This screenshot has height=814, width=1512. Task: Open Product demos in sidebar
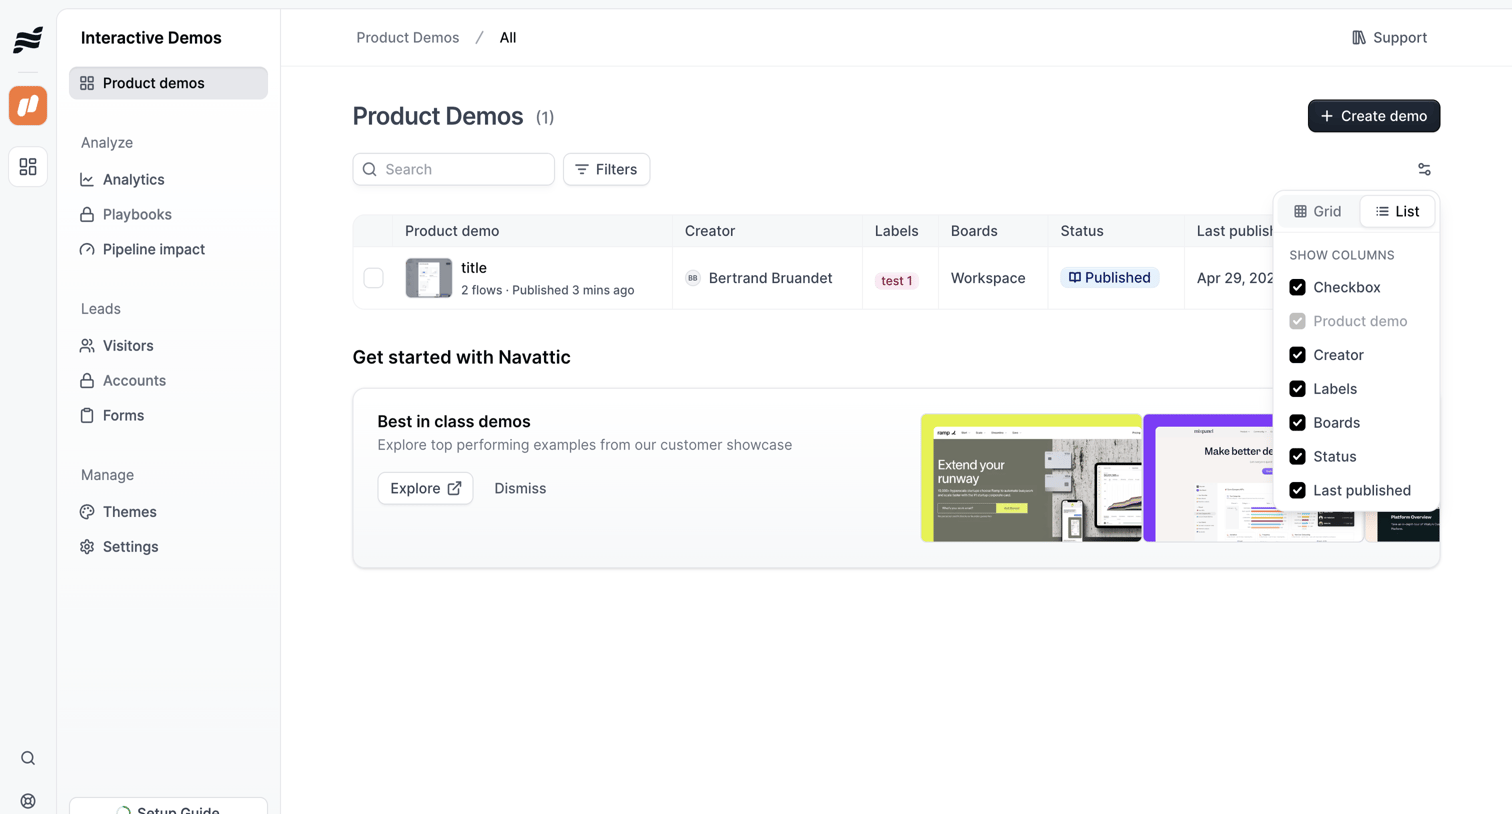(x=168, y=83)
